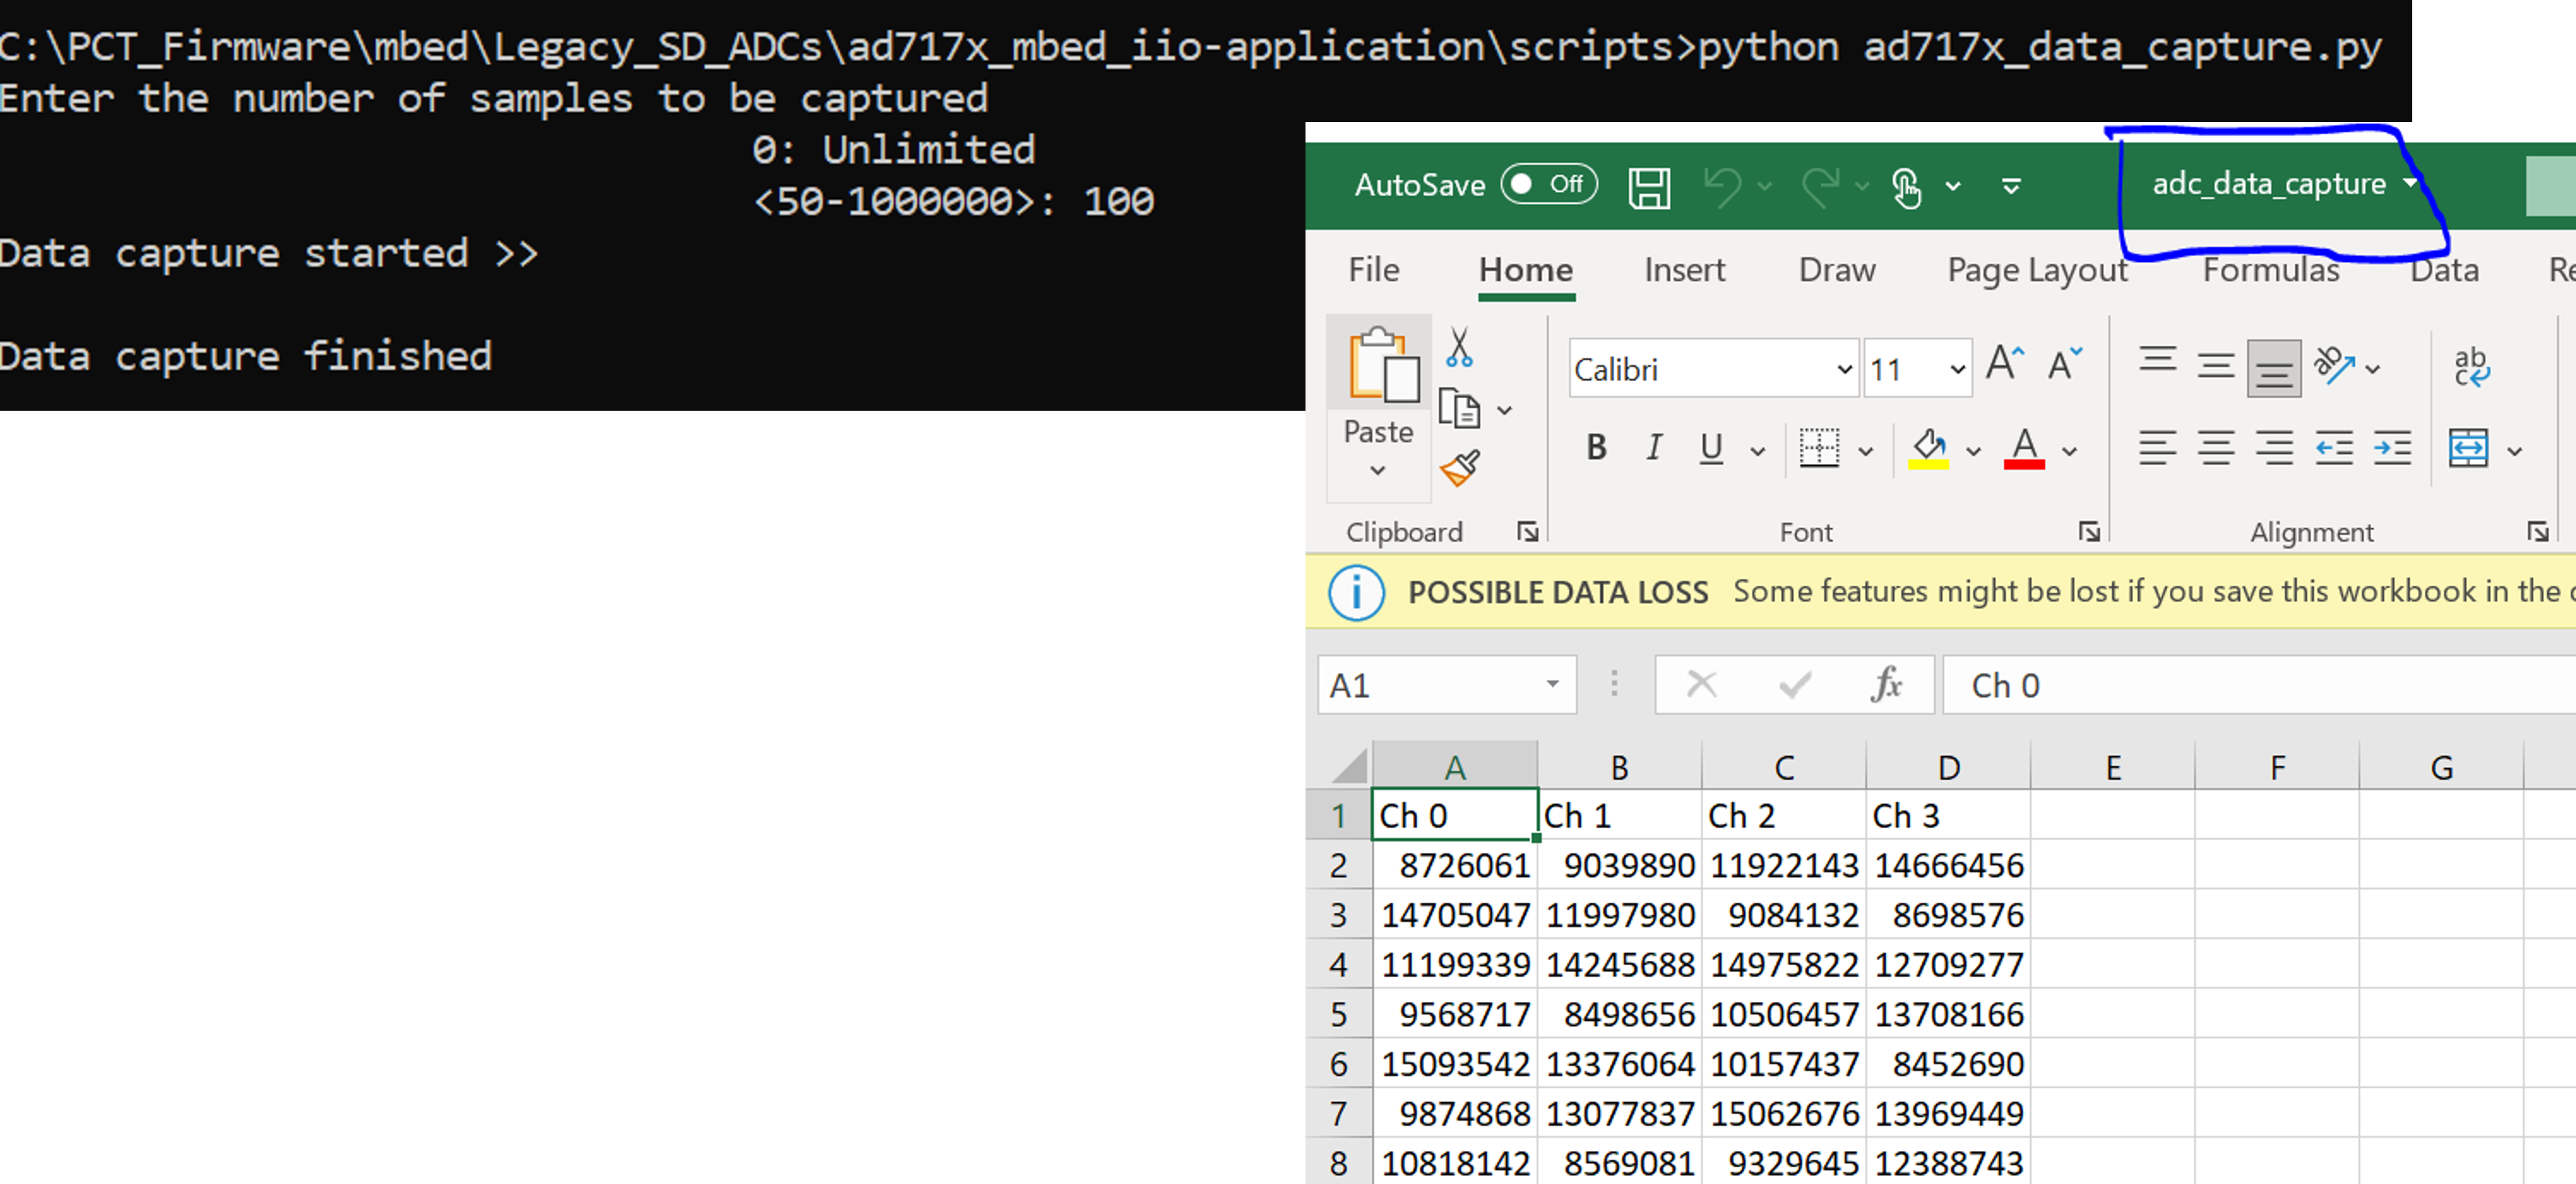Image resolution: width=2576 pixels, height=1184 pixels.
Task: Open the Font settings dialog launcher
Action: (2089, 531)
